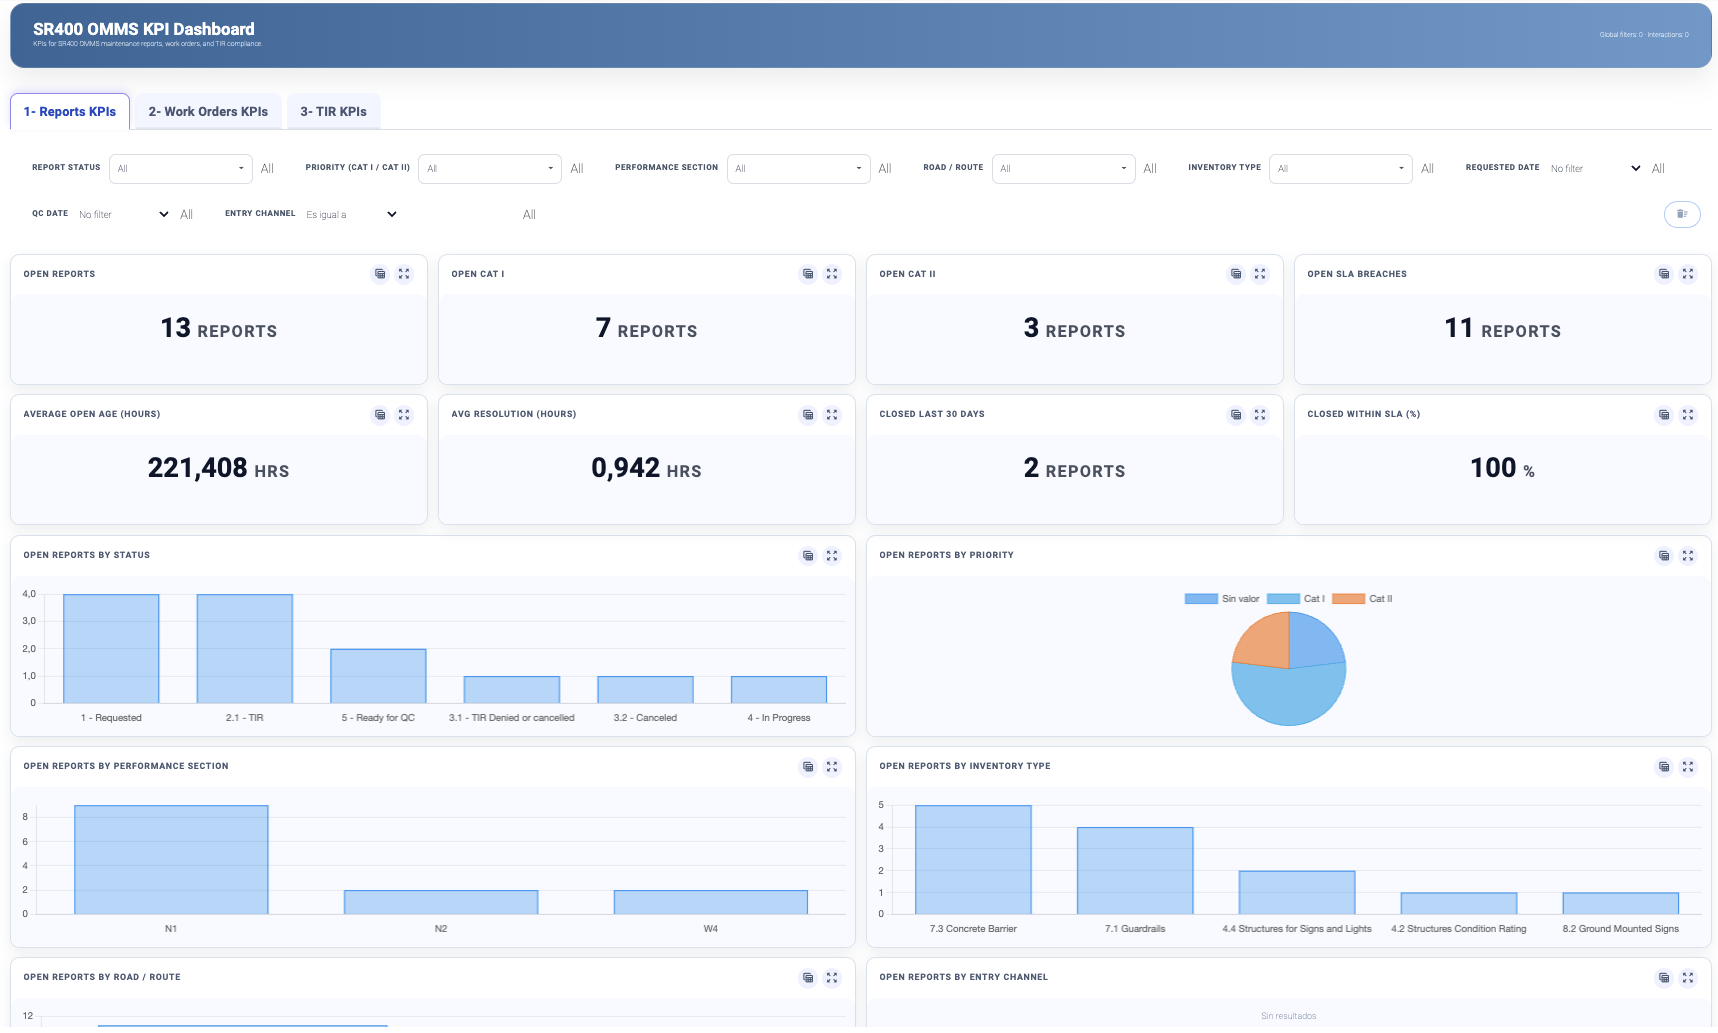This screenshot has height=1033, width=1718.
Task: Switch to the Work Orders KPIs tab
Action: coord(207,111)
